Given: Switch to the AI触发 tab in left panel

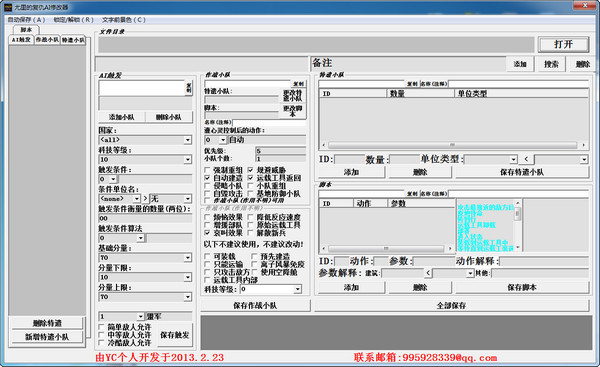Looking at the screenshot, I should [21, 40].
